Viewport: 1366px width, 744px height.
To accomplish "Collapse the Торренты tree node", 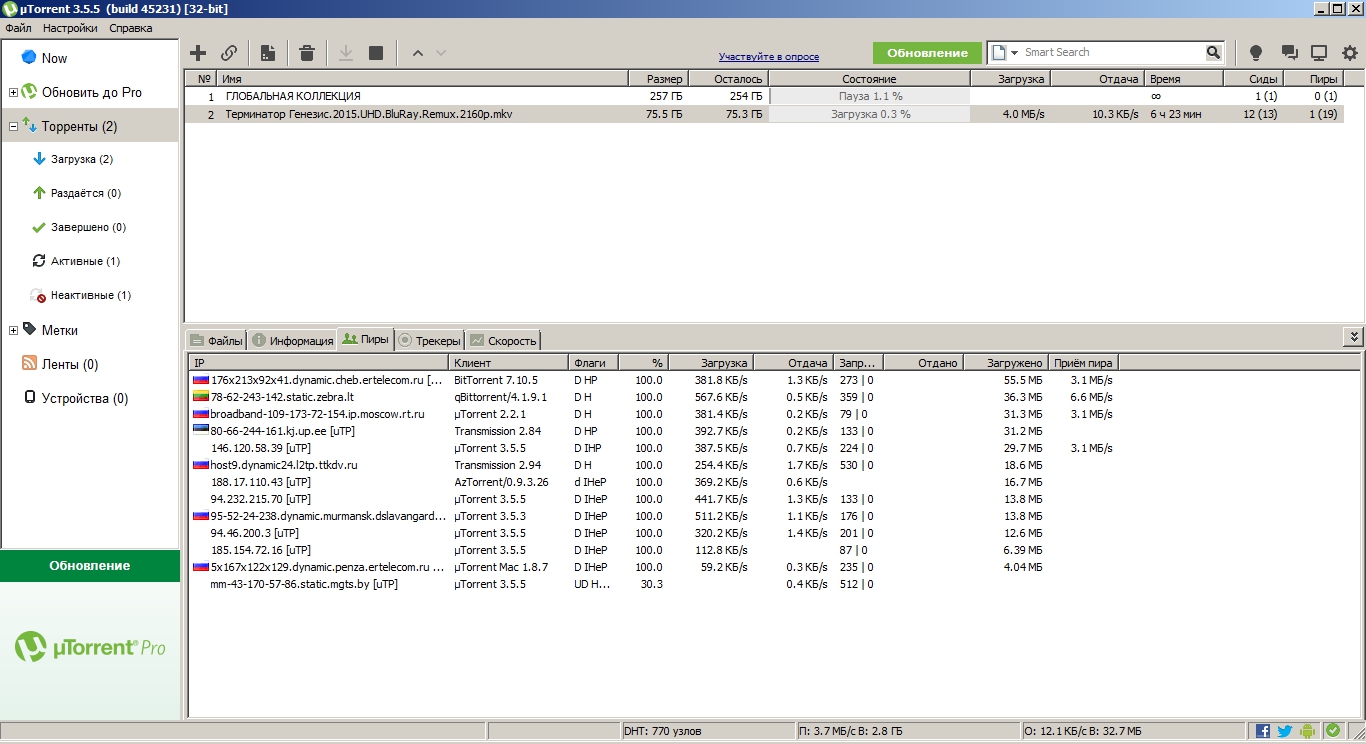I will 13,126.
